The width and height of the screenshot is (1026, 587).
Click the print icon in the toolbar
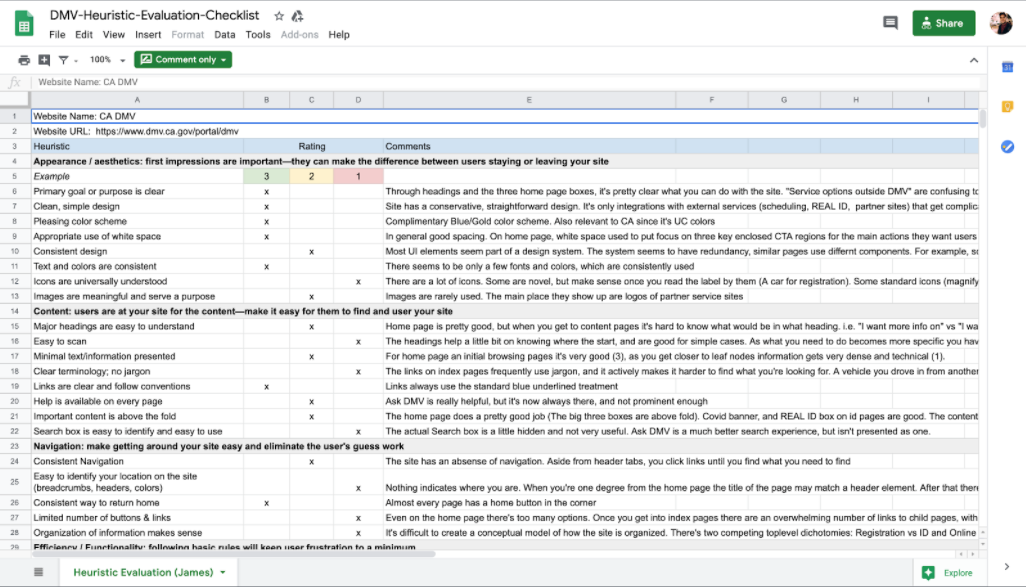click(x=24, y=60)
